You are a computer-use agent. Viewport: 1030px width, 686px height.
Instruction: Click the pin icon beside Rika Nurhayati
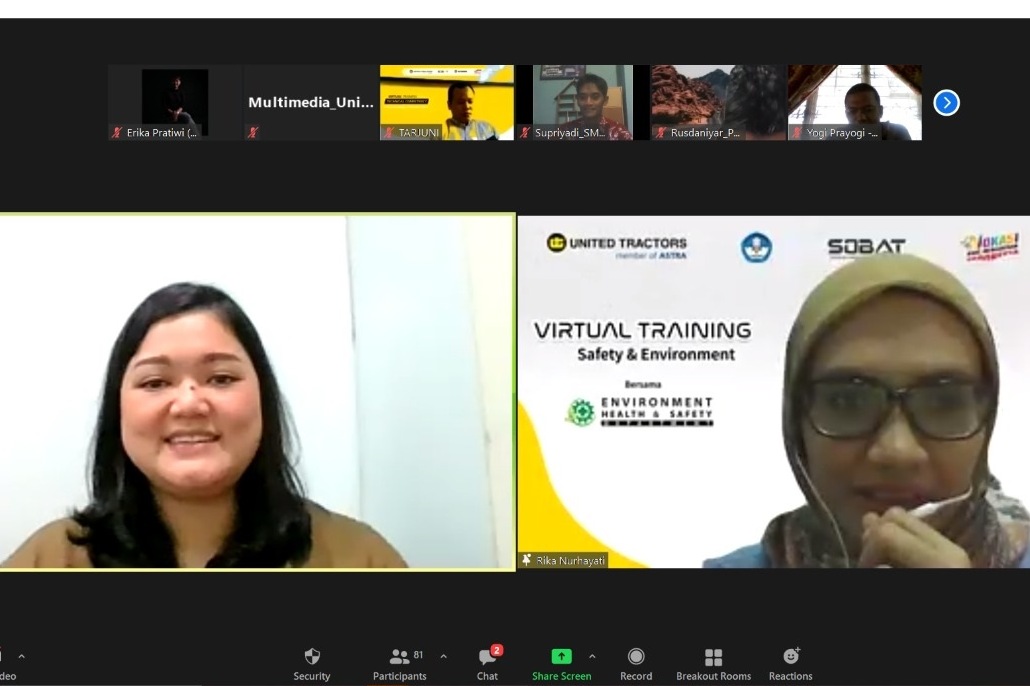point(527,560)
